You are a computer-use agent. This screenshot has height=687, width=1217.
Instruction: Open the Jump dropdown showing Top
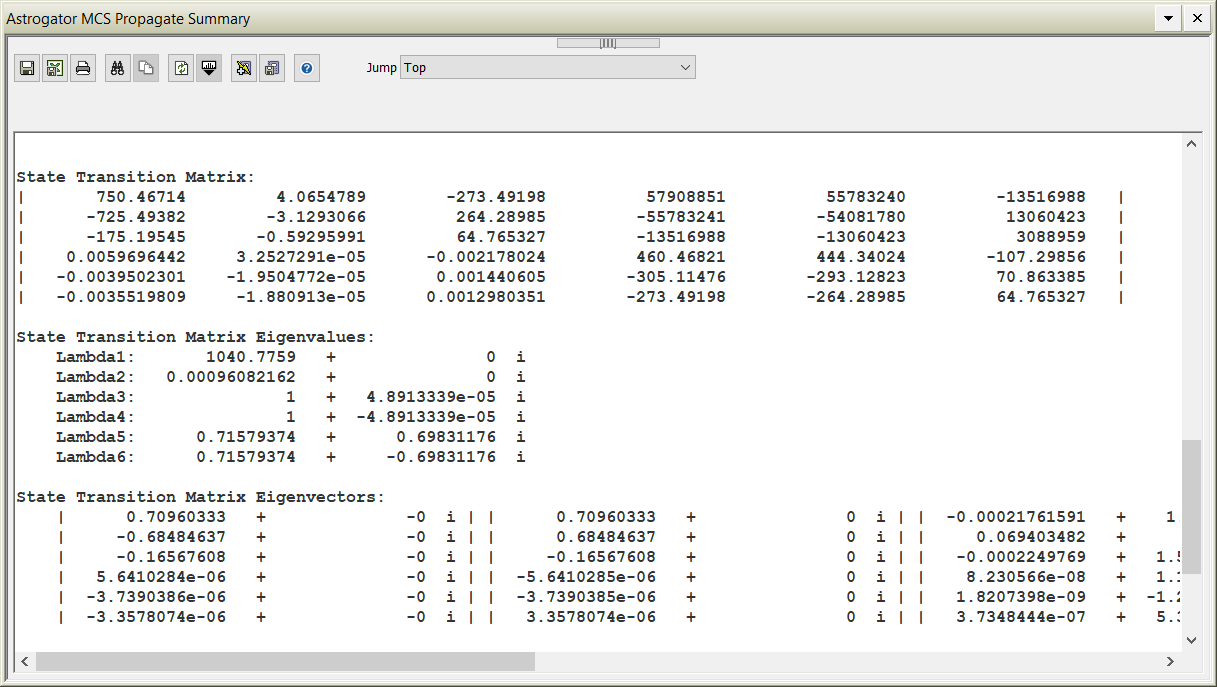pyautogui.click(x=547, y=68)
